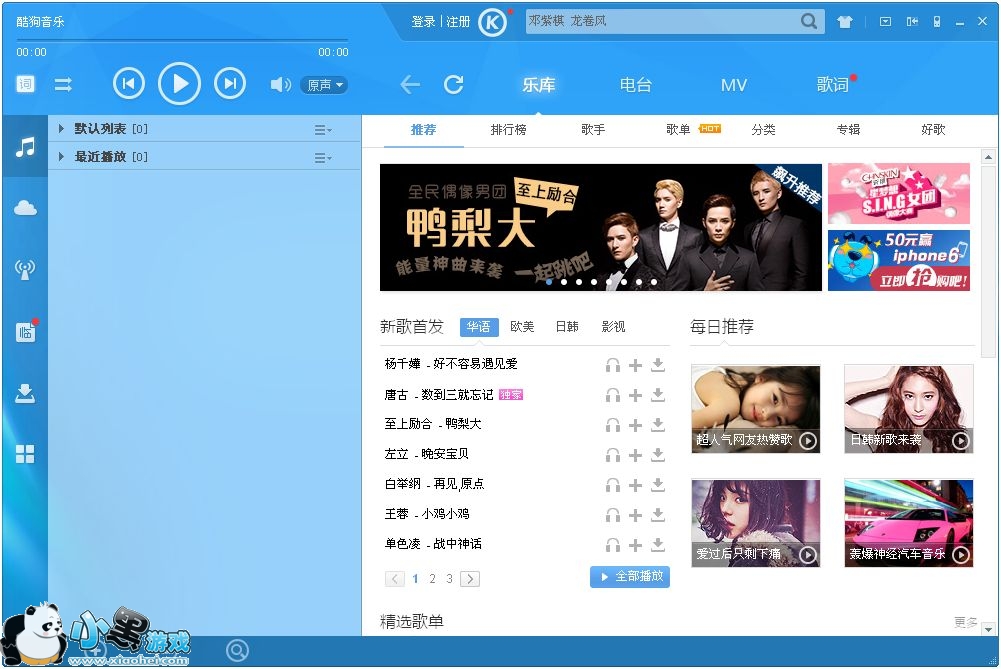Open the phone remote control icon

[x=937, y=22]
